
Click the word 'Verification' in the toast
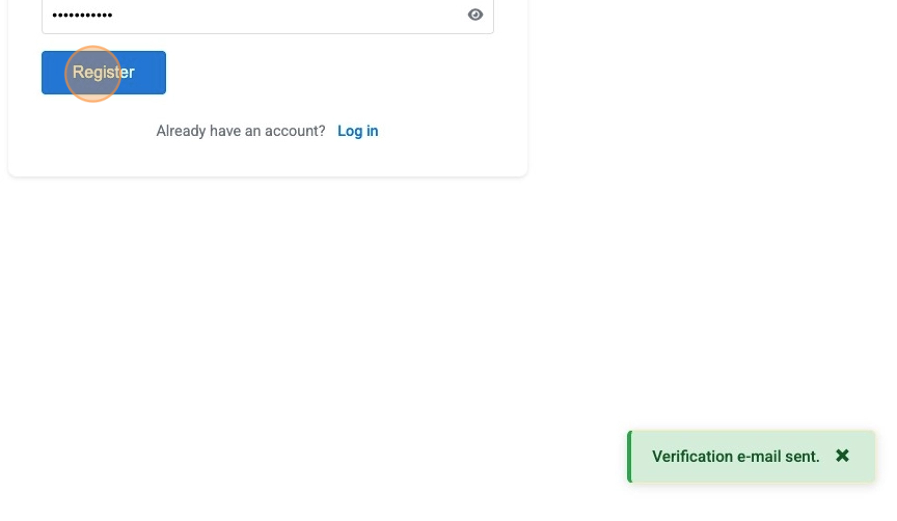coord(692,457)
